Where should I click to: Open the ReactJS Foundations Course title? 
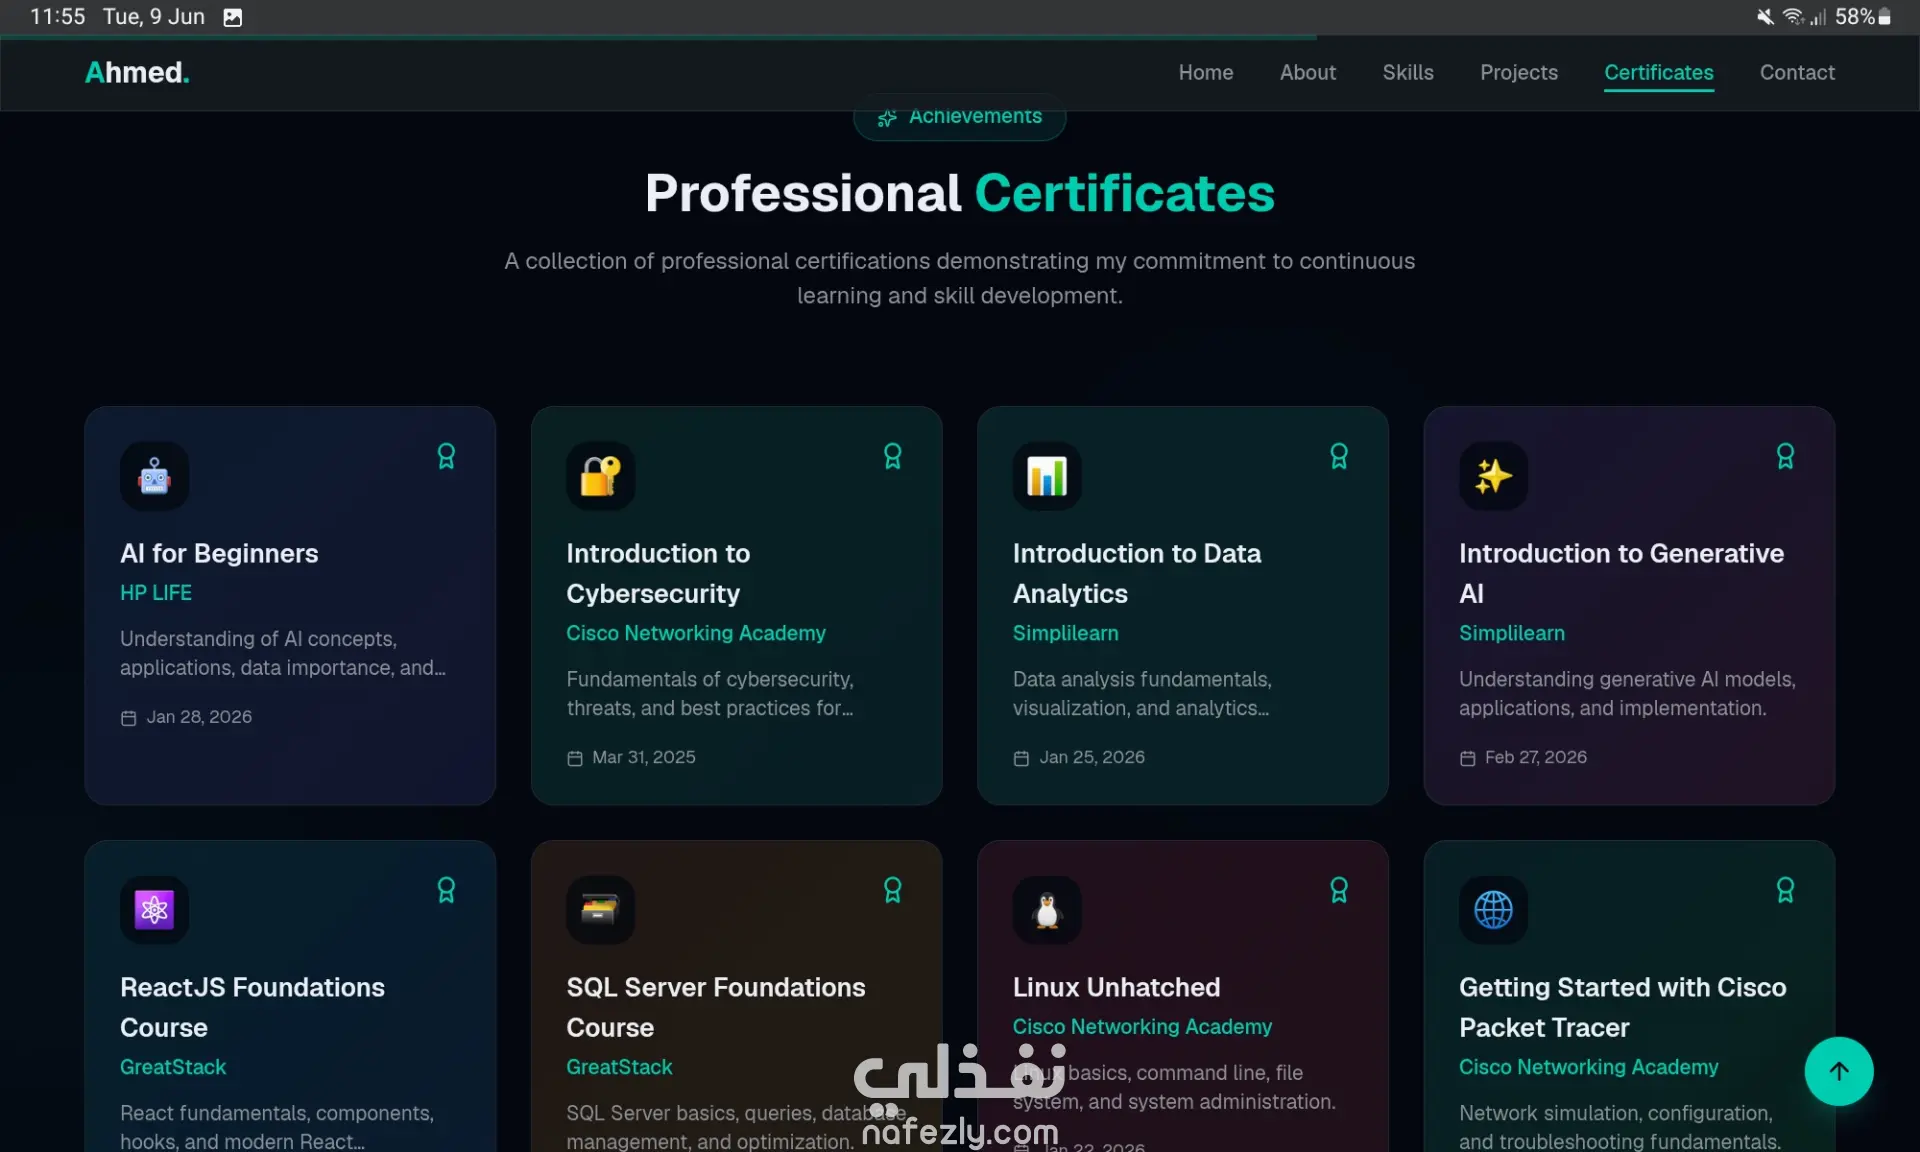coord(252,1007)
